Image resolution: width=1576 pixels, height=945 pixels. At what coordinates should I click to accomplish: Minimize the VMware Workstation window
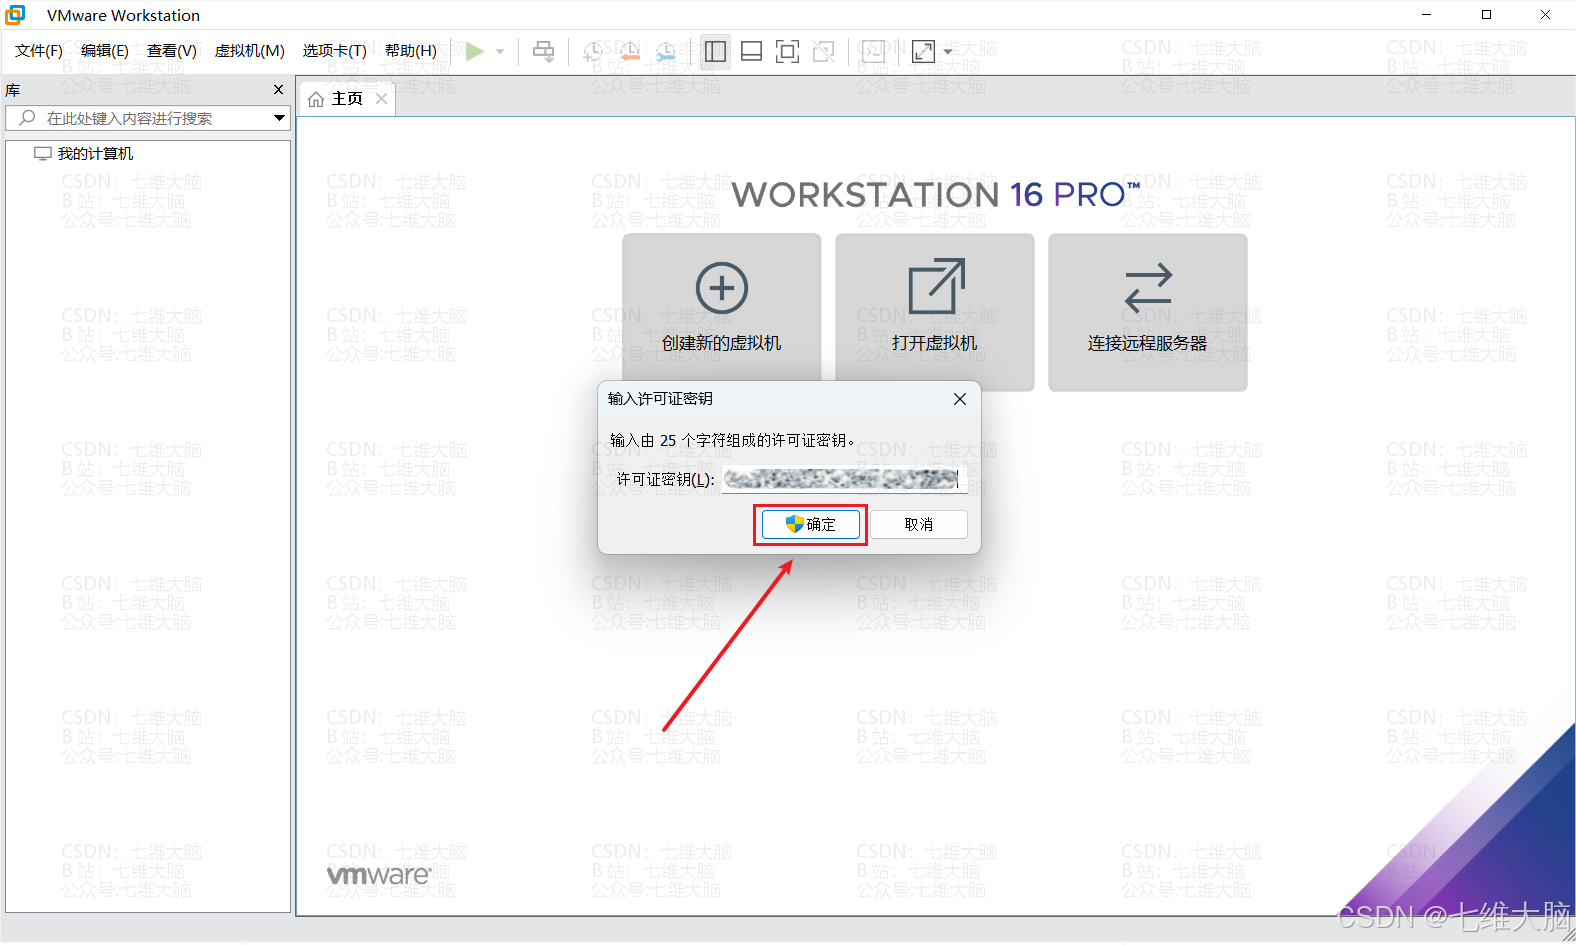[x=1427, y=15]
